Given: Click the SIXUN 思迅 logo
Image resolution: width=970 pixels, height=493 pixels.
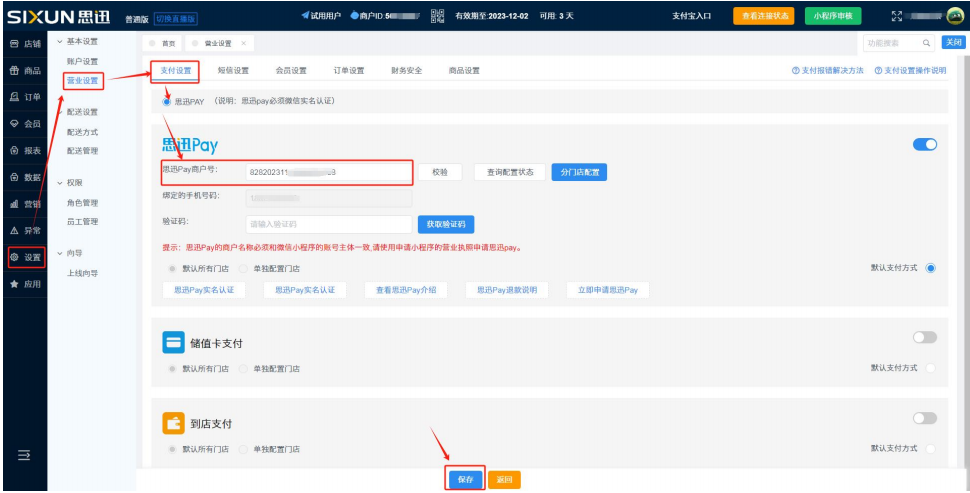Looking at the screenshot, I should point(59,17).
